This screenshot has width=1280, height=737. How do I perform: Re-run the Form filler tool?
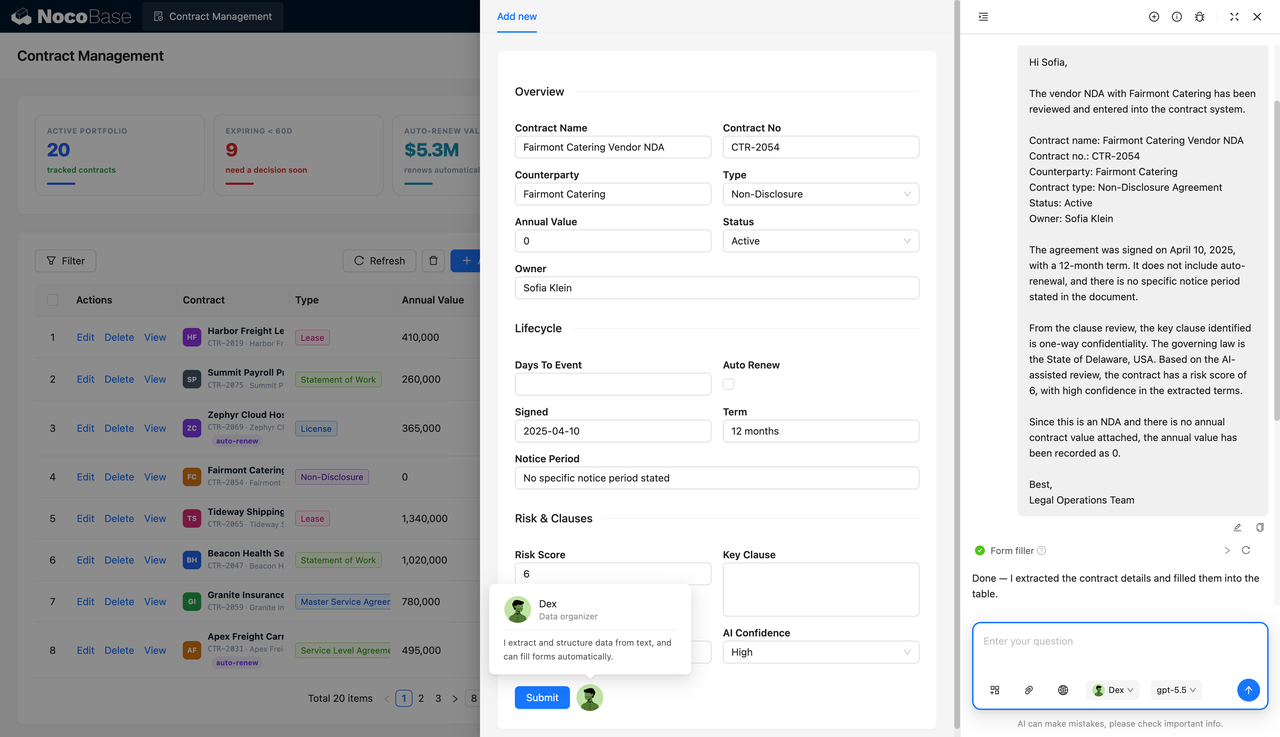click(1246, 551)
